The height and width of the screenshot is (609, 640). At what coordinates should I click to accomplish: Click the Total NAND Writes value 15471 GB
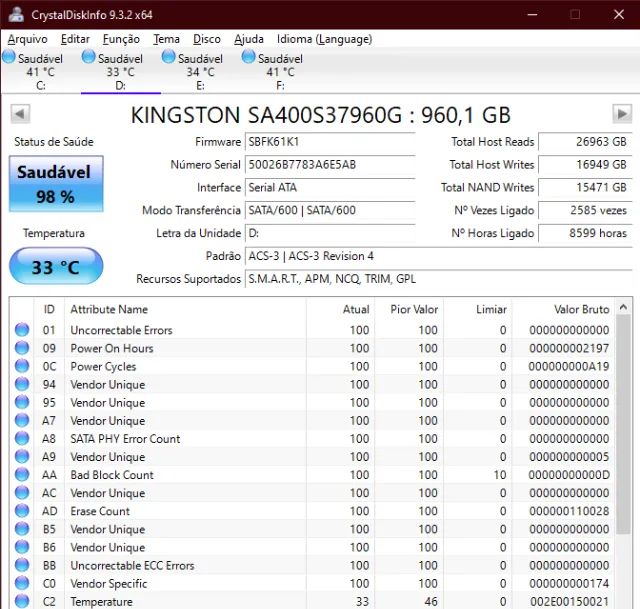585,187
